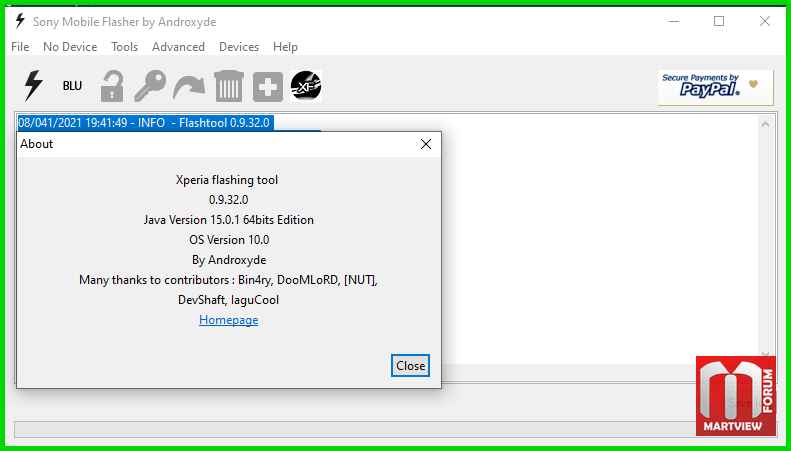Click the plus sign bundle creation icon

[x=267, y=87]
